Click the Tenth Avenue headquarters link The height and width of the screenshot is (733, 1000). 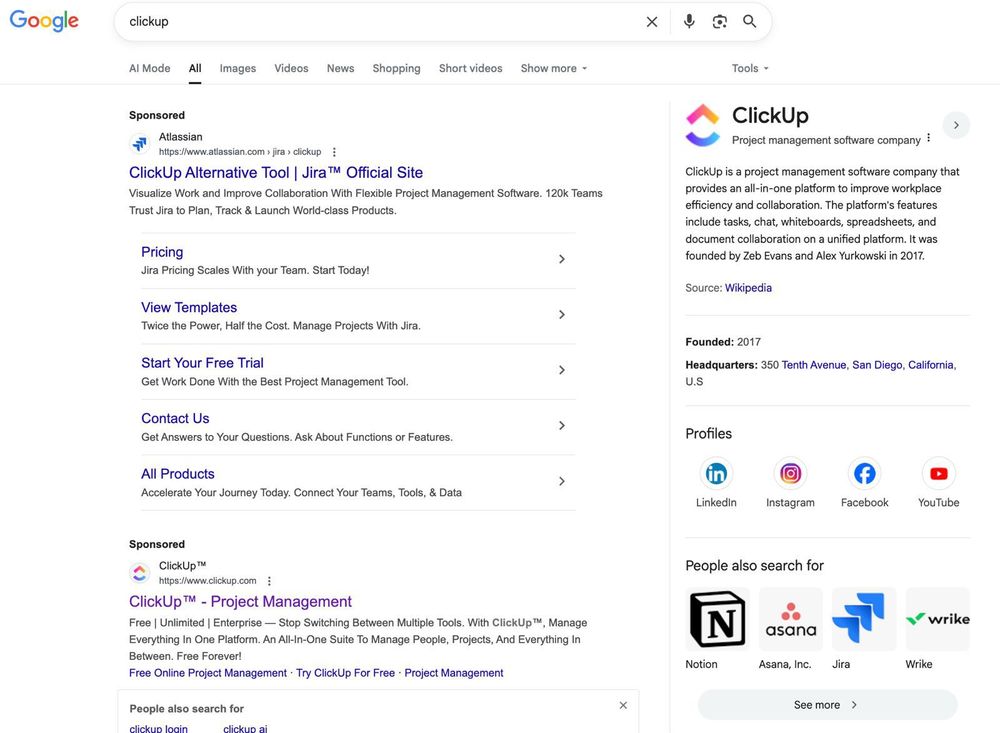[814, 365]
